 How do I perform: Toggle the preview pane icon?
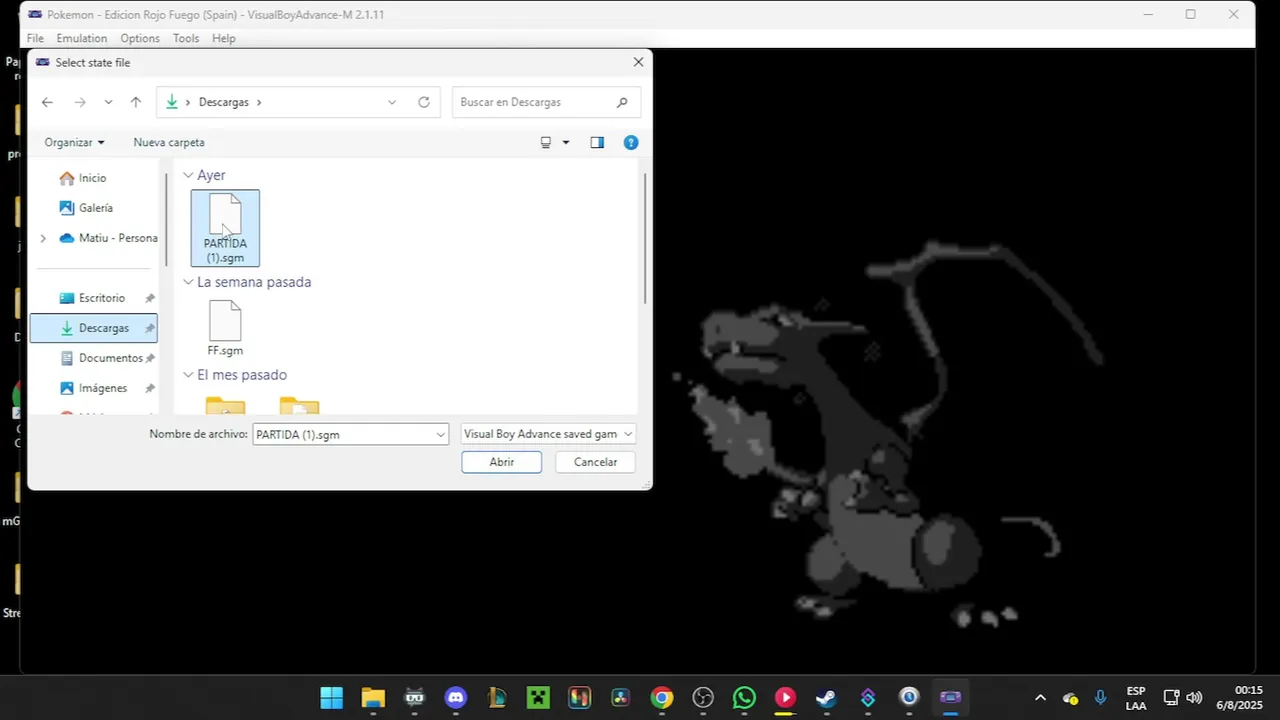pyautogui.click(x=597, y=142)
